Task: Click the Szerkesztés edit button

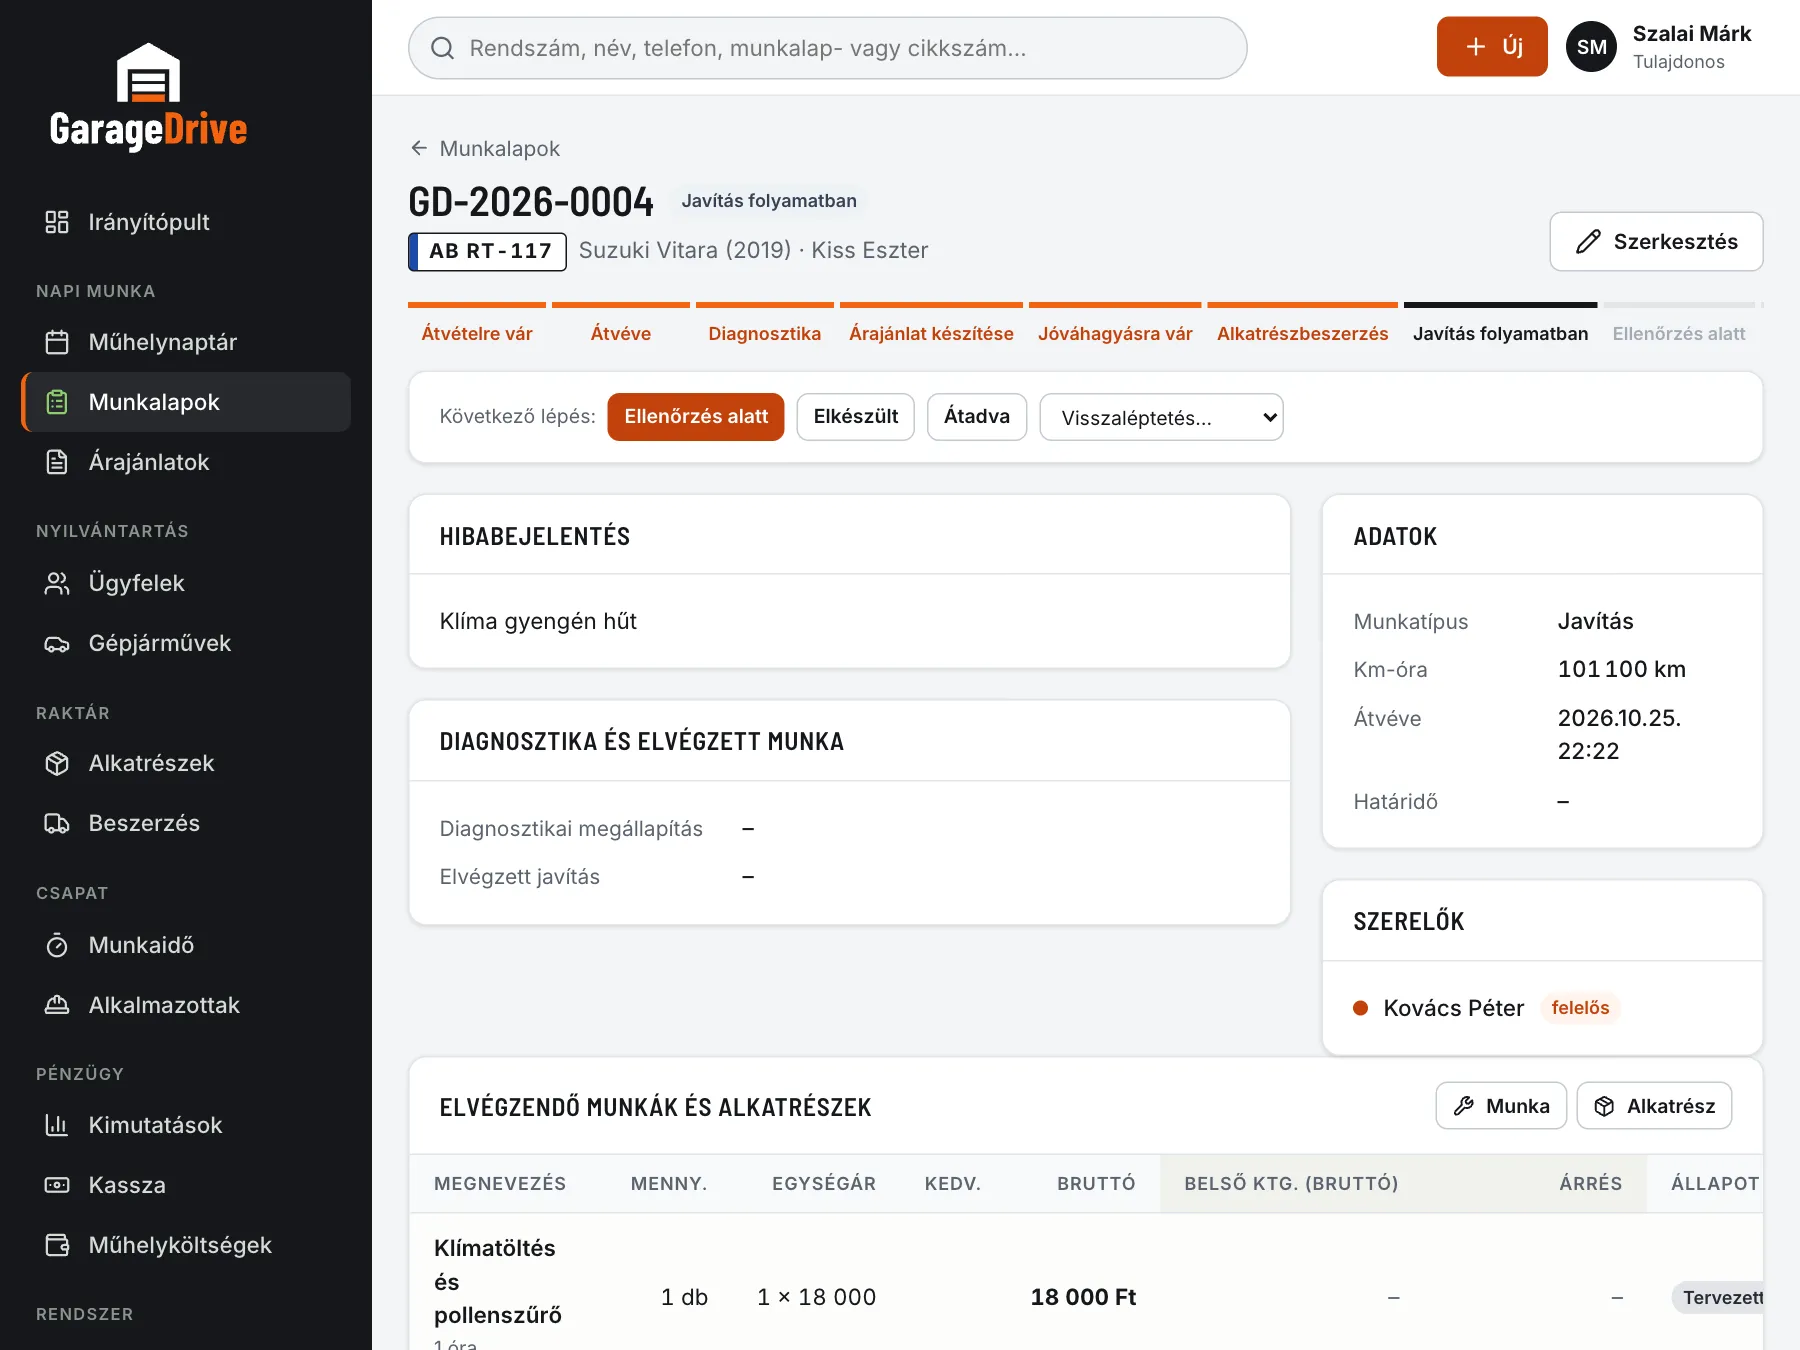Action: point(1656,241)
